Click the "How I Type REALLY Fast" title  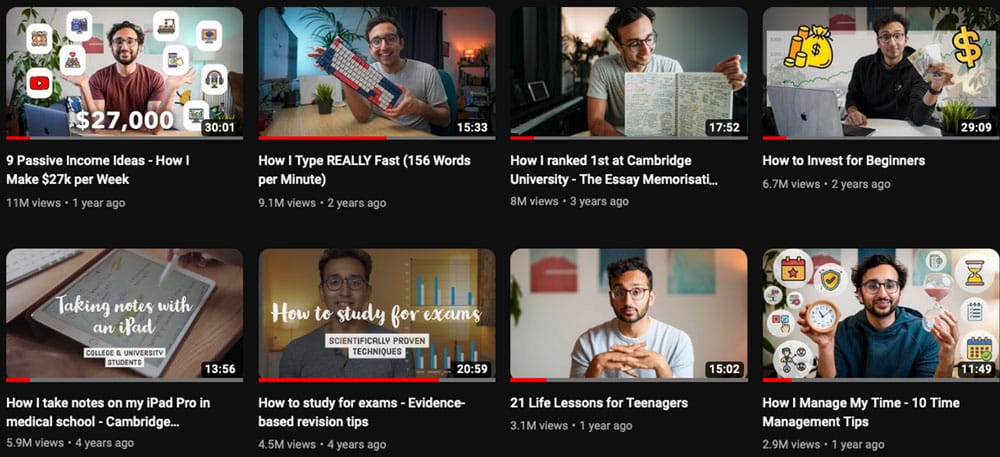(x=364, y=170)
